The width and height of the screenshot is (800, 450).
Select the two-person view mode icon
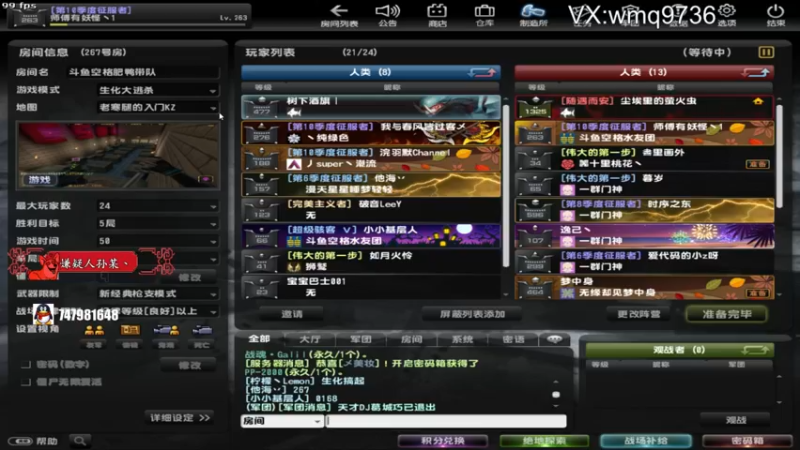click(x=94, y=330)
